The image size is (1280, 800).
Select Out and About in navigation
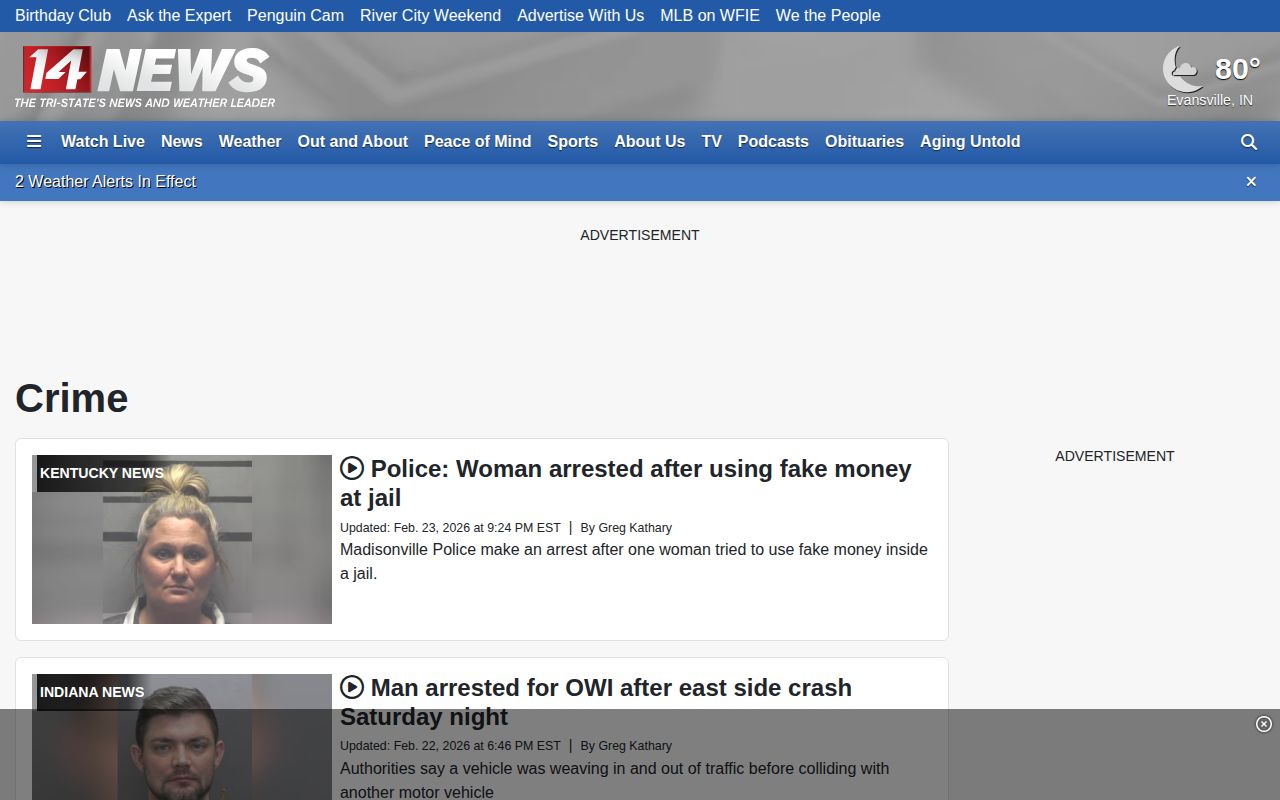353,142
